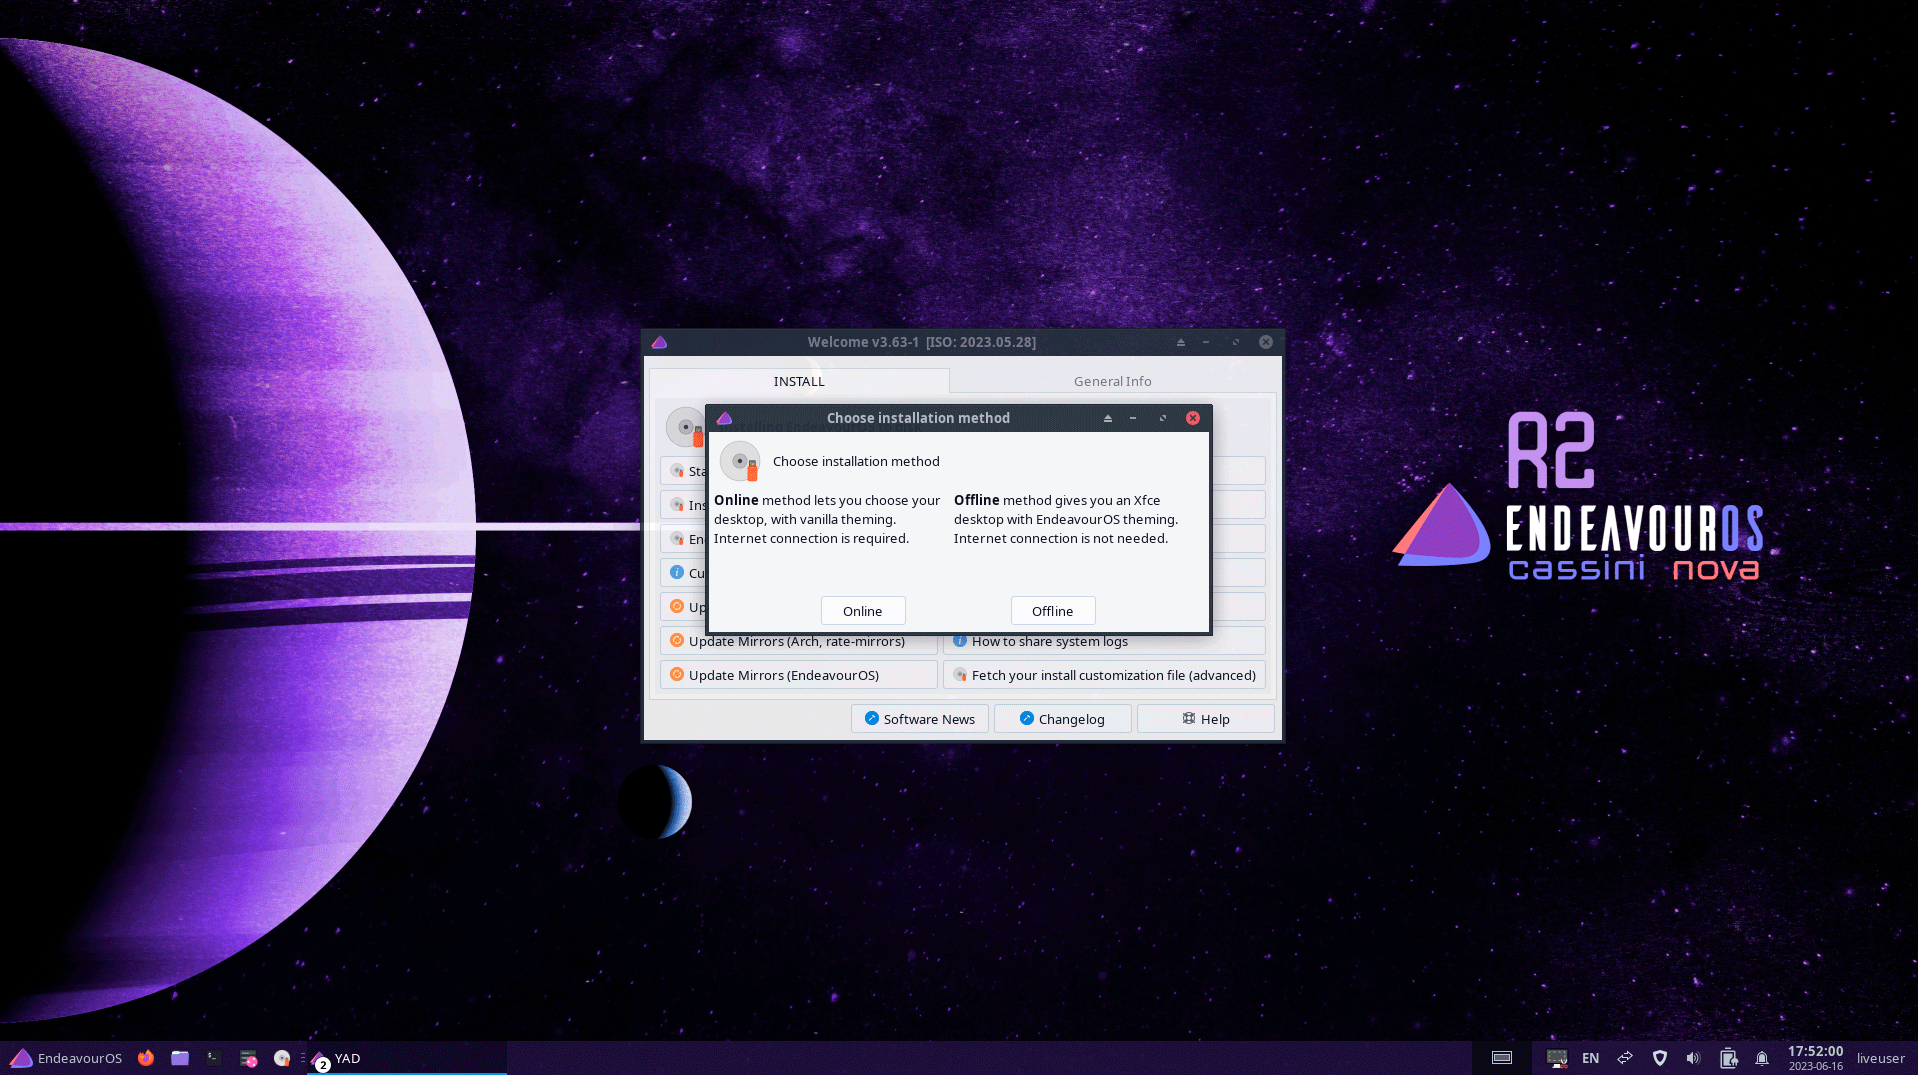This screenshot has width=1918, height=1075.
Task: Open the EndeavourOS application menu
Action: point(66,1058)
